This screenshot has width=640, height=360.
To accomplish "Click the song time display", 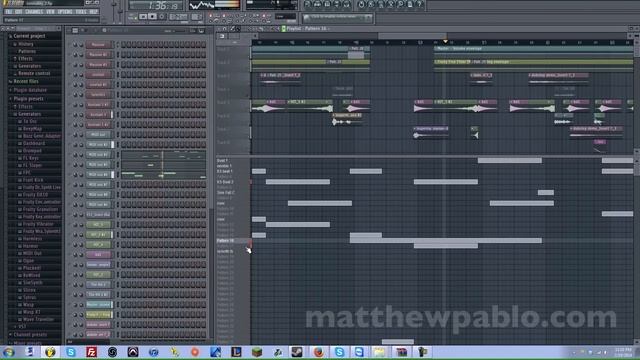I will pos(156,6).
